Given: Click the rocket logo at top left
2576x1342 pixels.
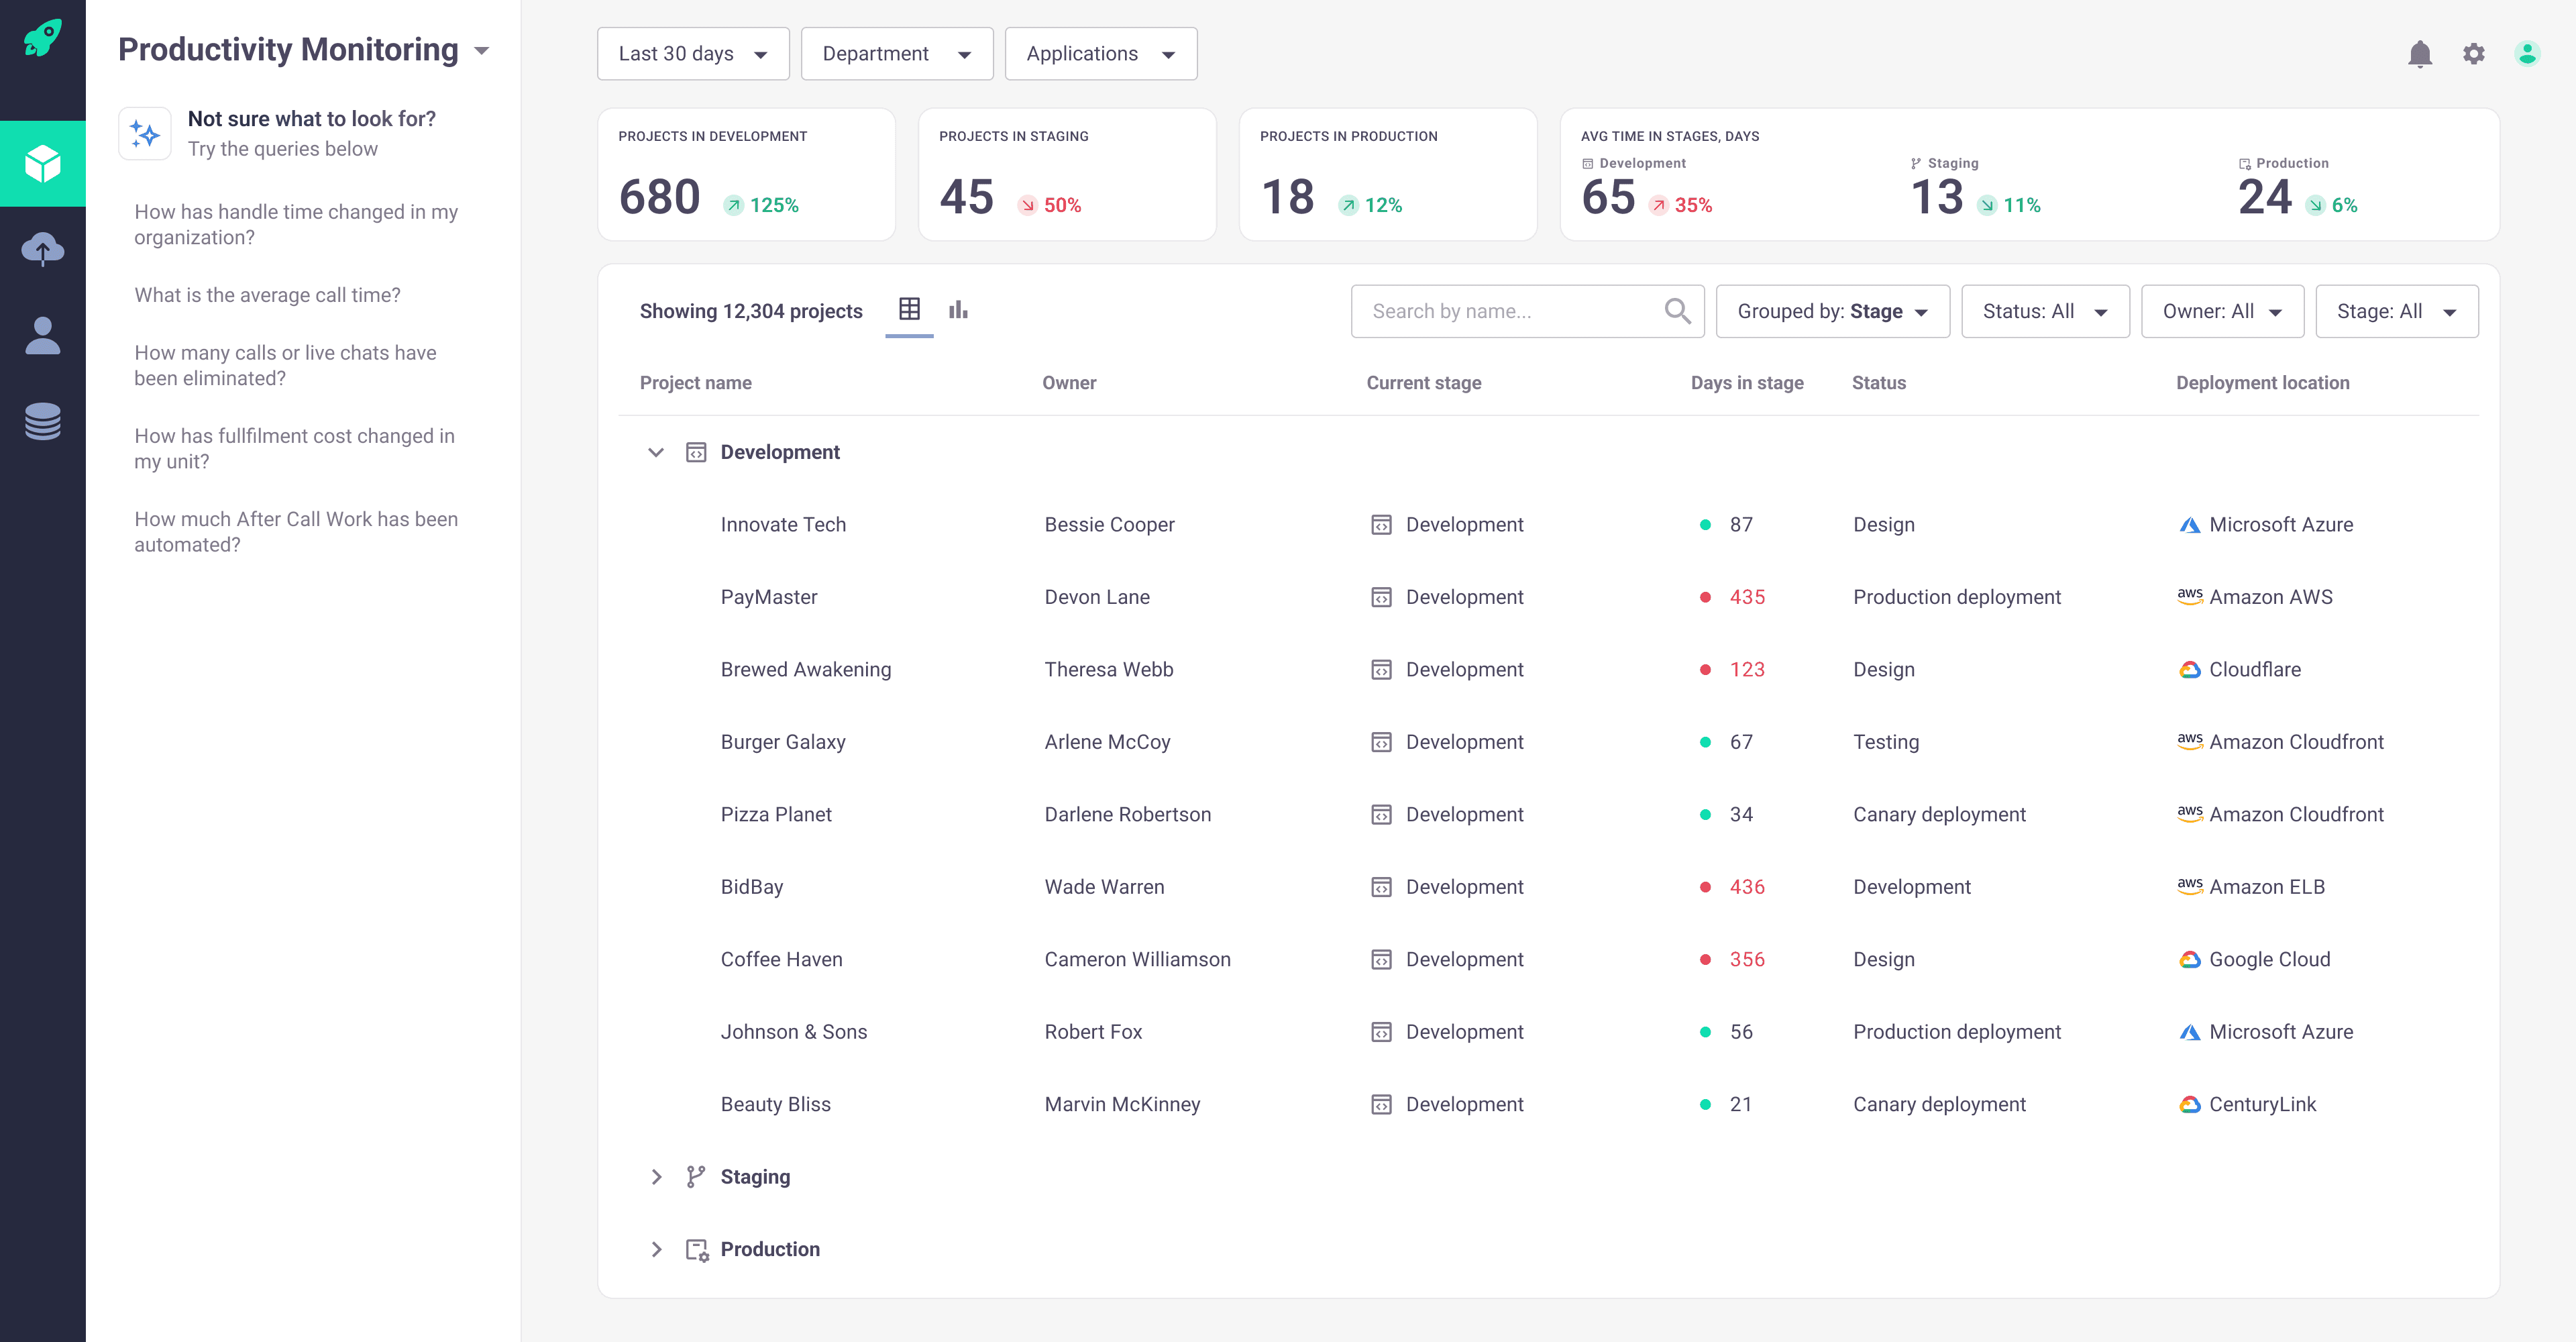Looking at the screenshot, I should [40, 38].
